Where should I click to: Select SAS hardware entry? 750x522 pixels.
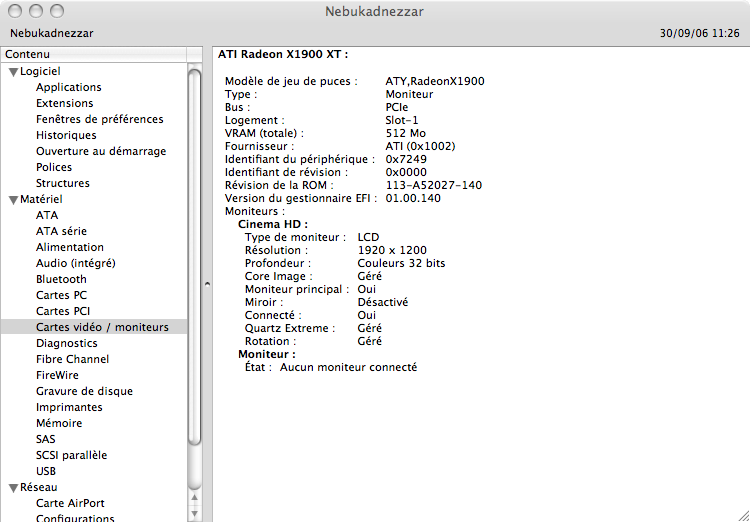pos(45,439)
